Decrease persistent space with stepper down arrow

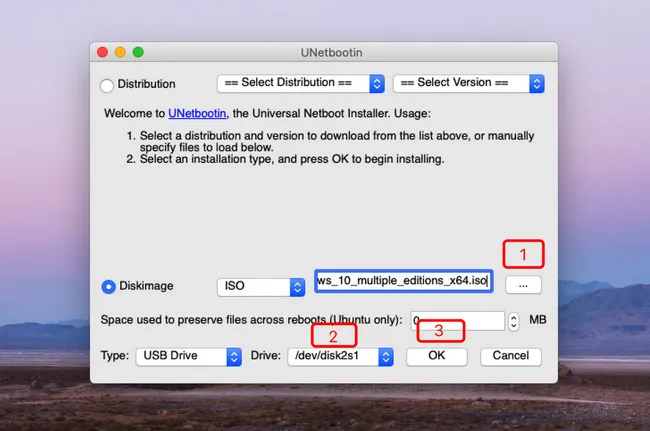pyautogui.click(x=513, y=325)
